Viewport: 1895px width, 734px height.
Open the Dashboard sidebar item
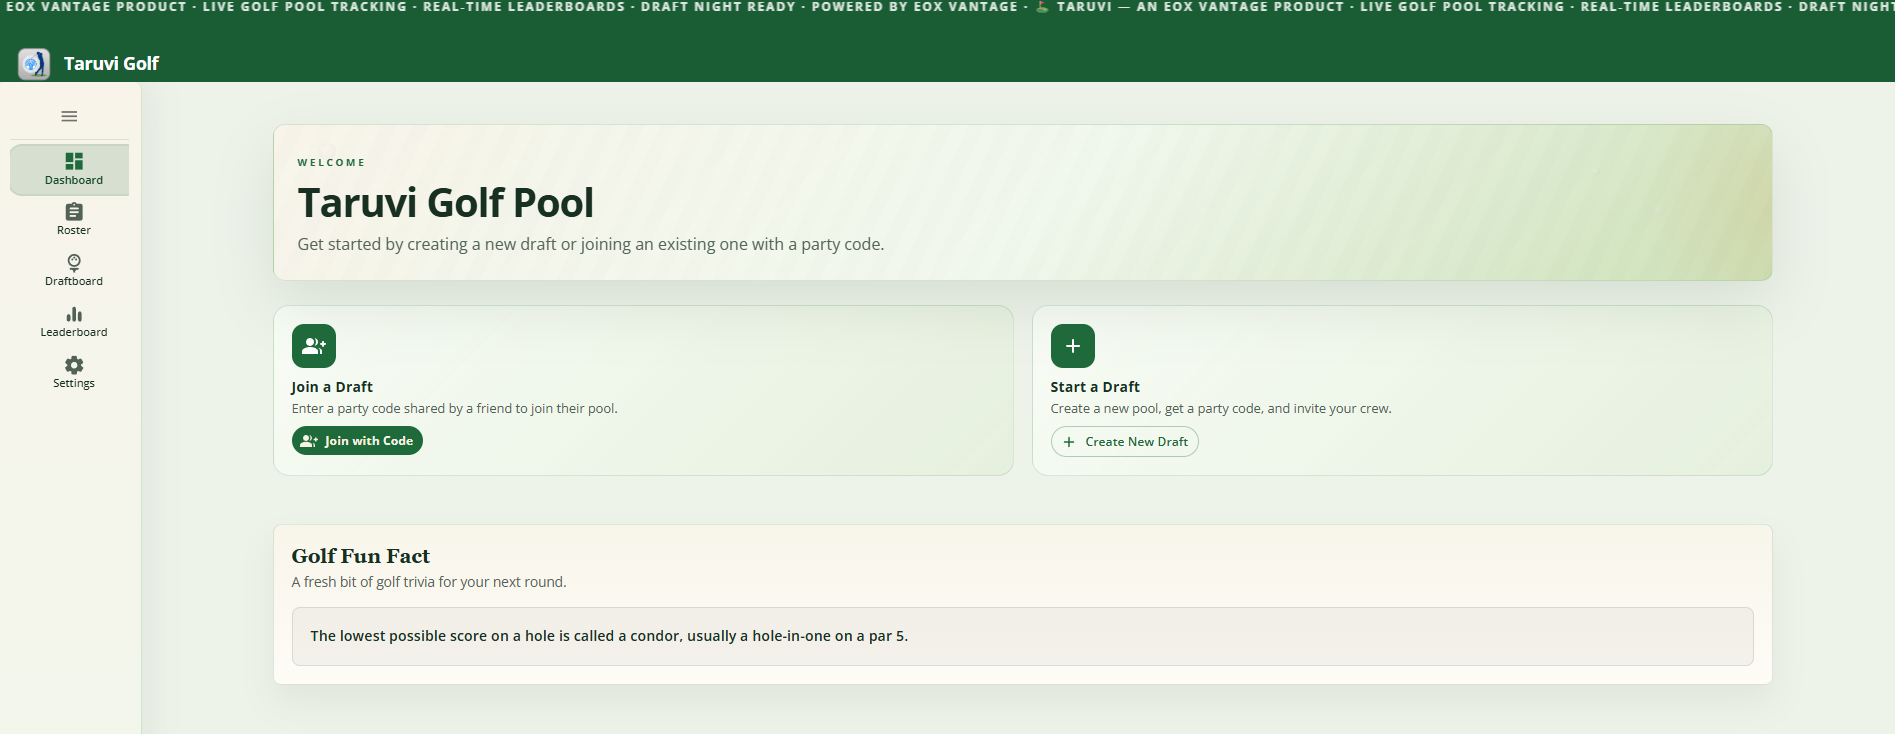pos(70,169)
